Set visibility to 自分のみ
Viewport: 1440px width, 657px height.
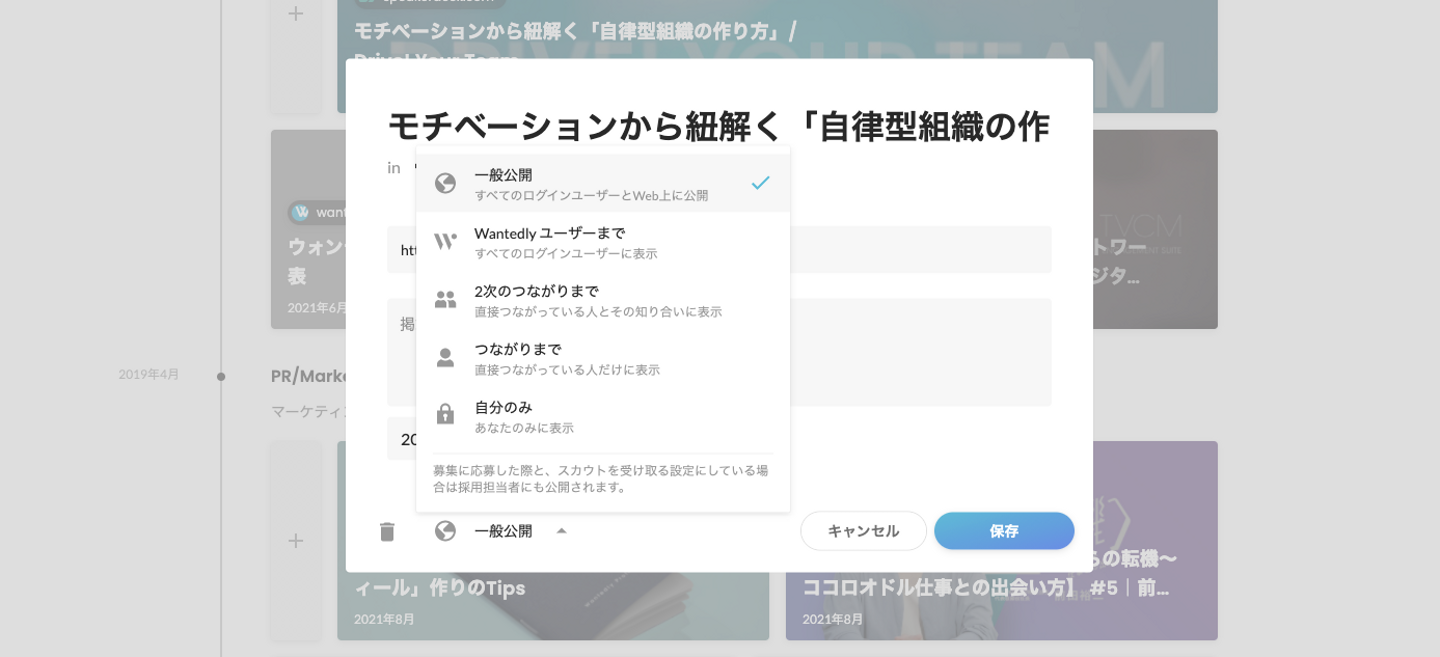[x=603, y=415]
